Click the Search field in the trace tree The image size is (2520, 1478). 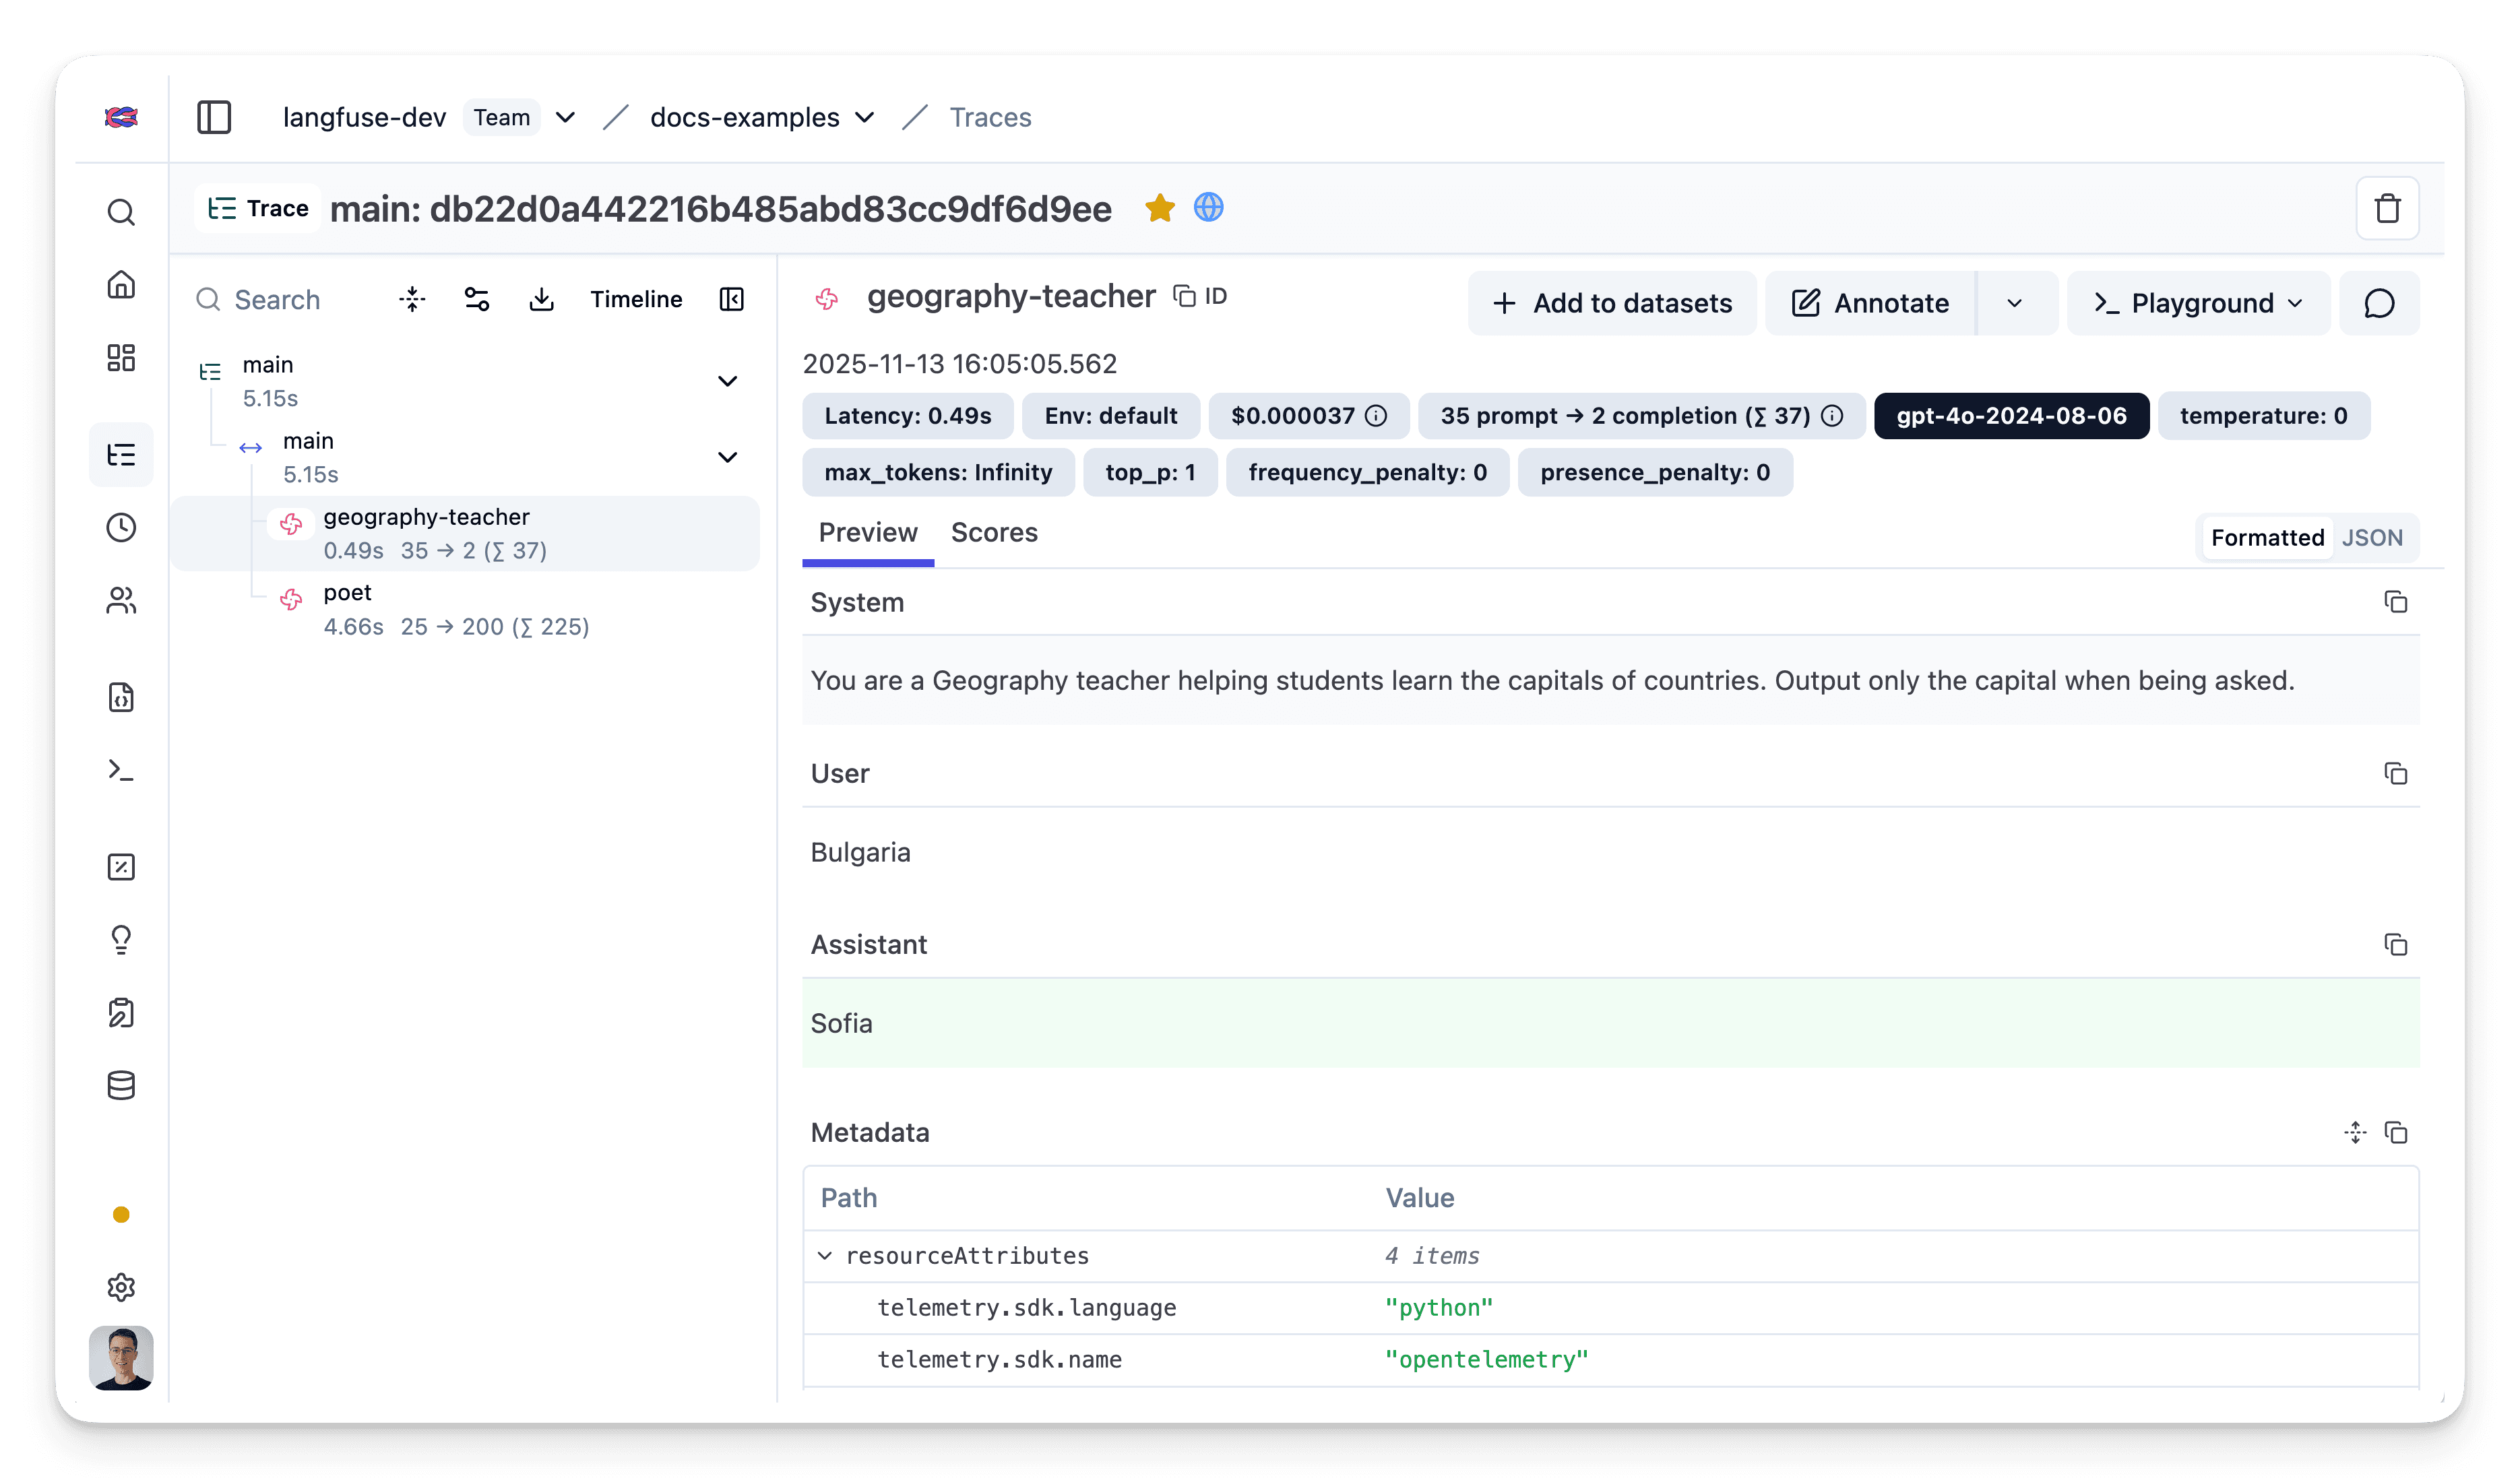[276, 299]
